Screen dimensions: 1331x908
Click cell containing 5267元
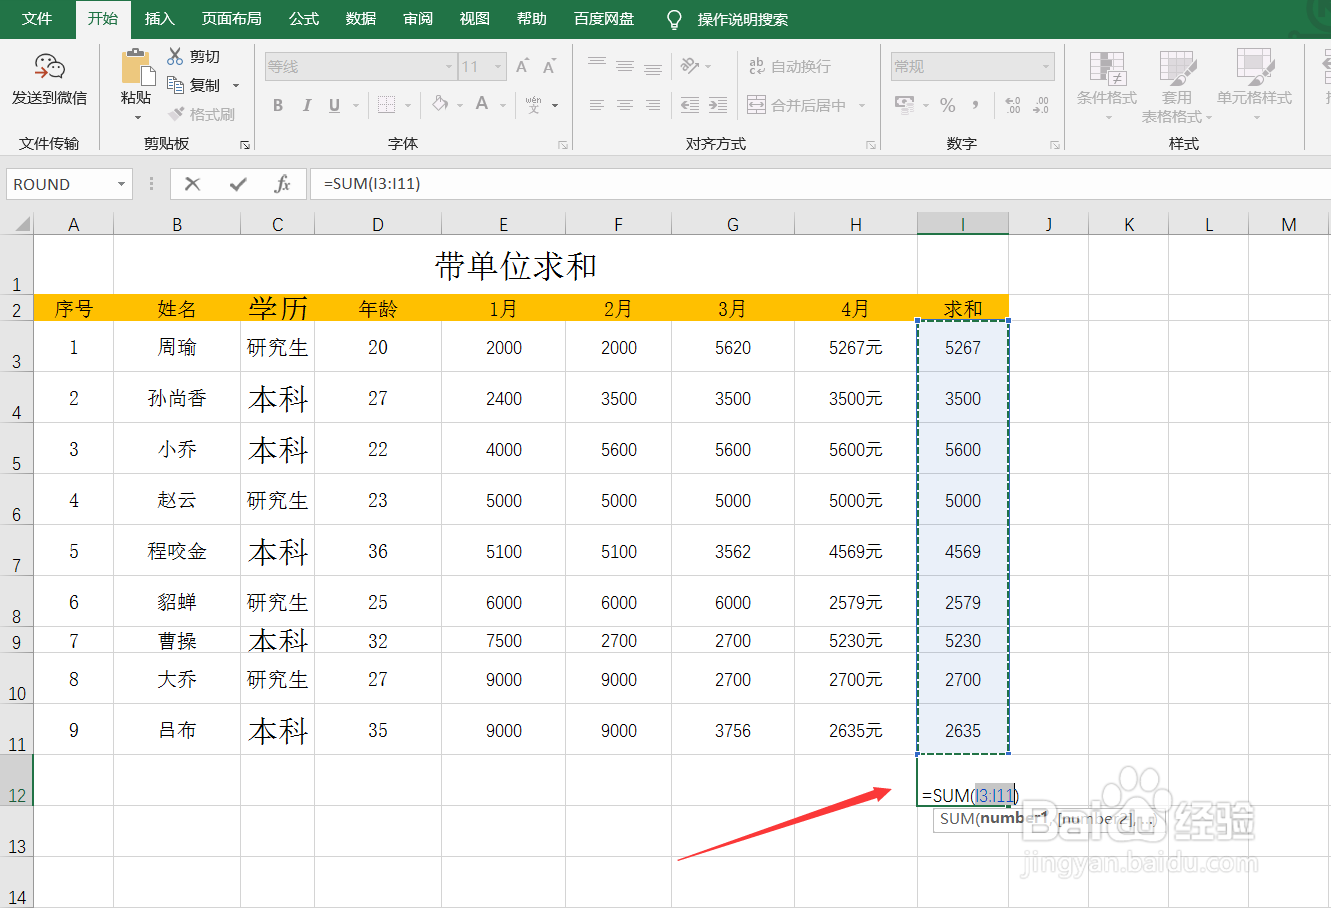coord(856,347)
